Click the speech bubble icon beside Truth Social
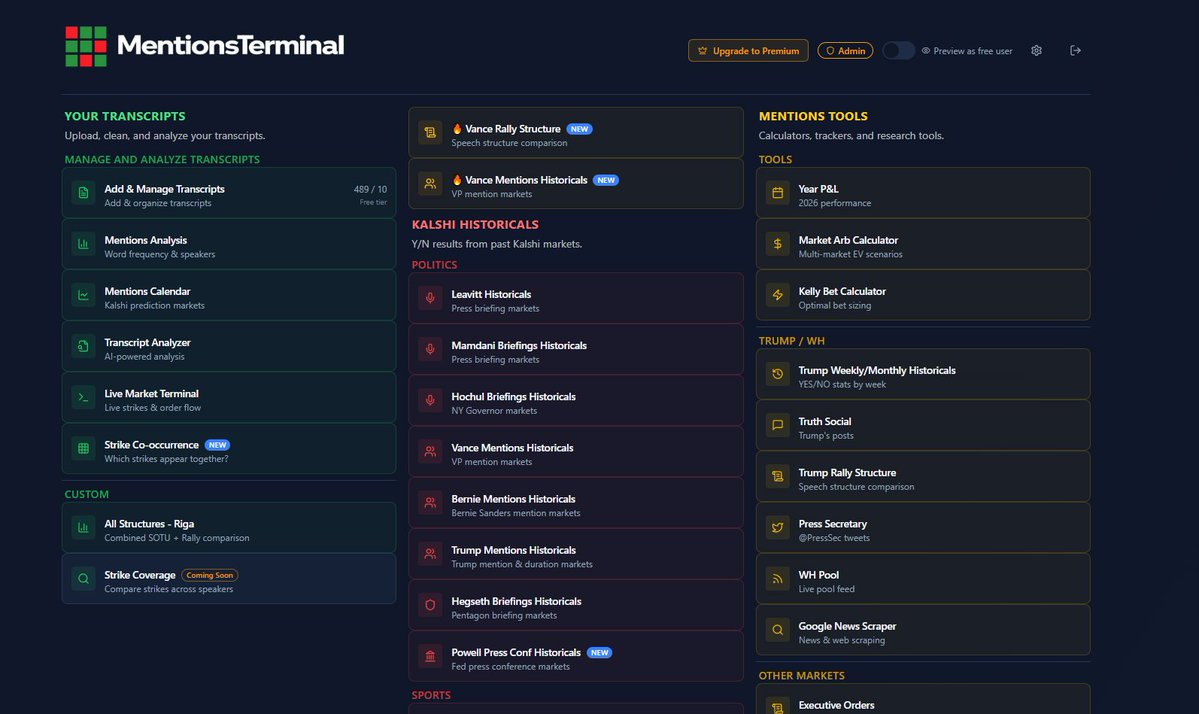This screenshot has width=1199, height=714. (x=778, y=425)
